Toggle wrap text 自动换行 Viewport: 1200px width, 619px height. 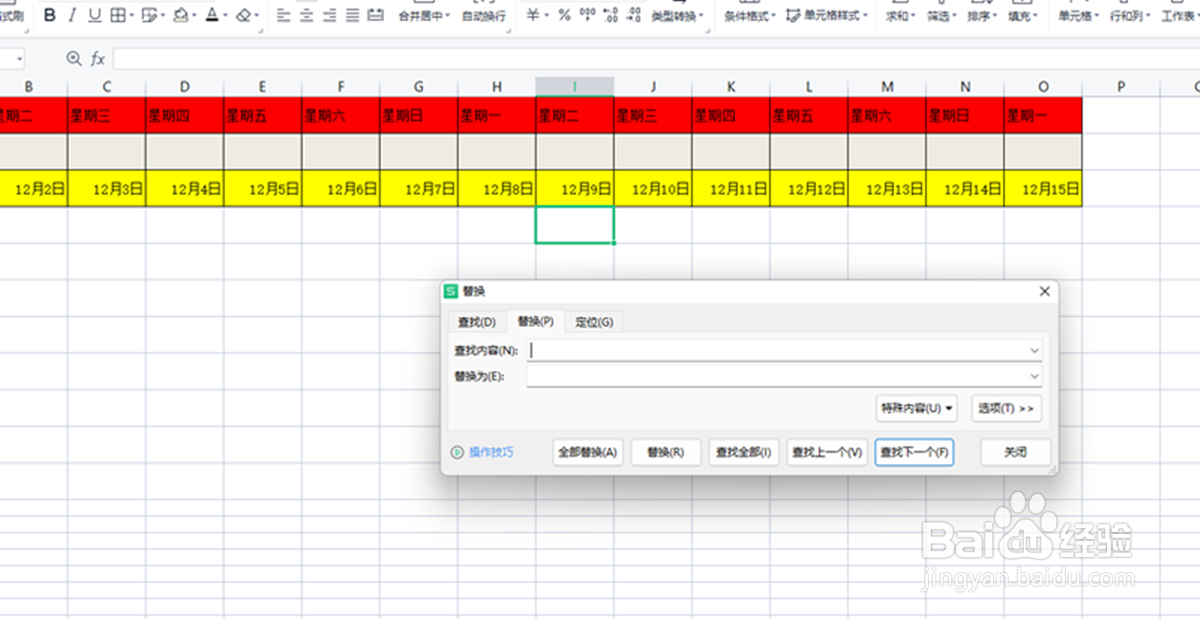coord(483,16)
